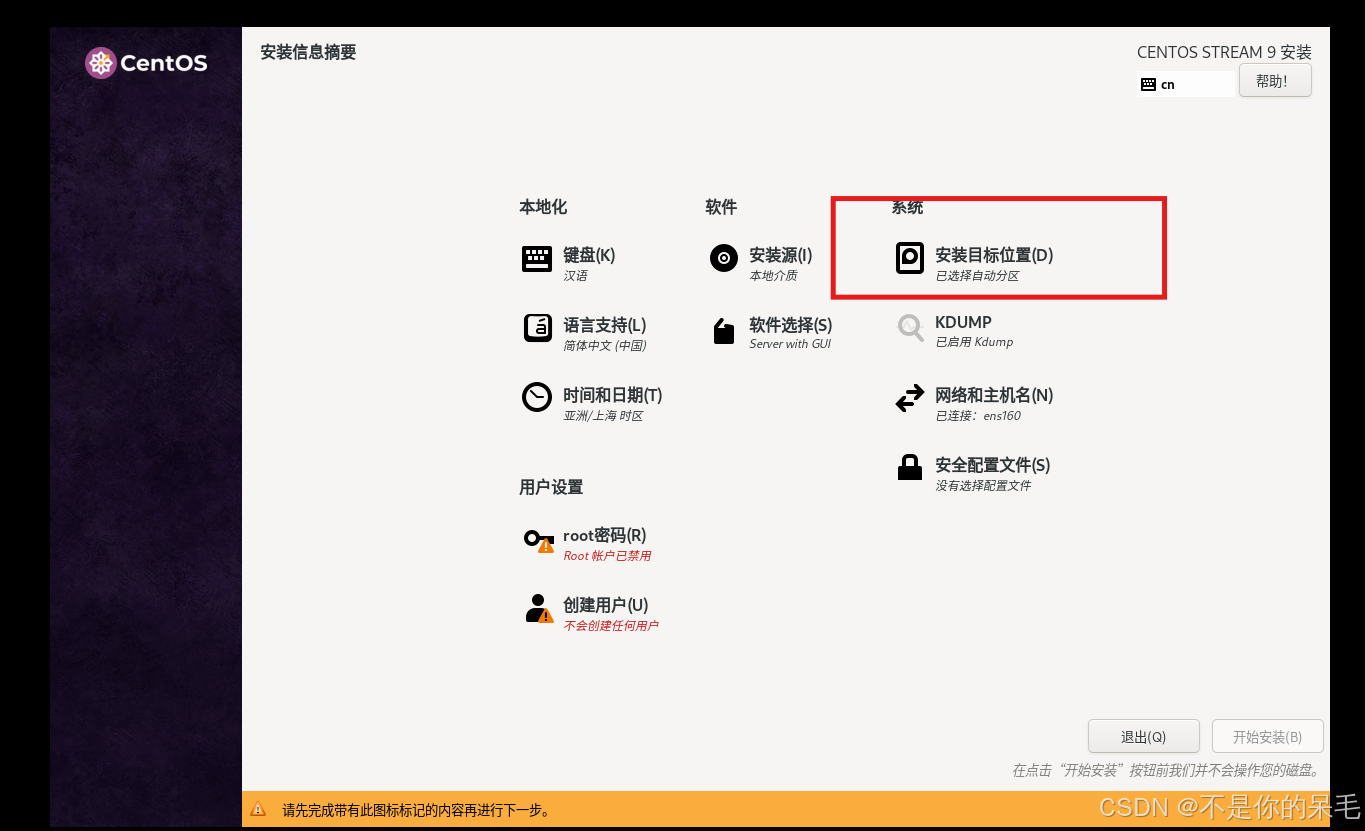Click the CENTOS STREAM 9 安装 title
This screenshot has height=831, width=1365.
tap(1224, 53)
